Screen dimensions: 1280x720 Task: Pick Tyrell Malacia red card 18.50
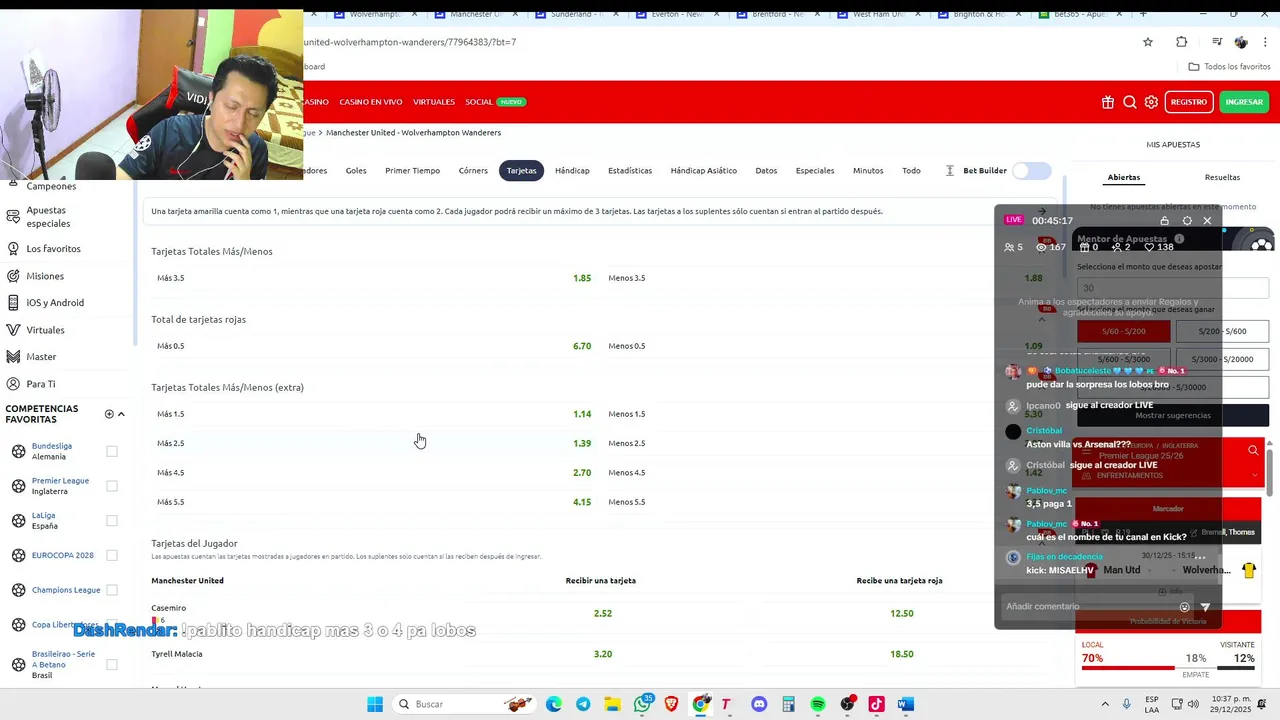click(901, 654)
